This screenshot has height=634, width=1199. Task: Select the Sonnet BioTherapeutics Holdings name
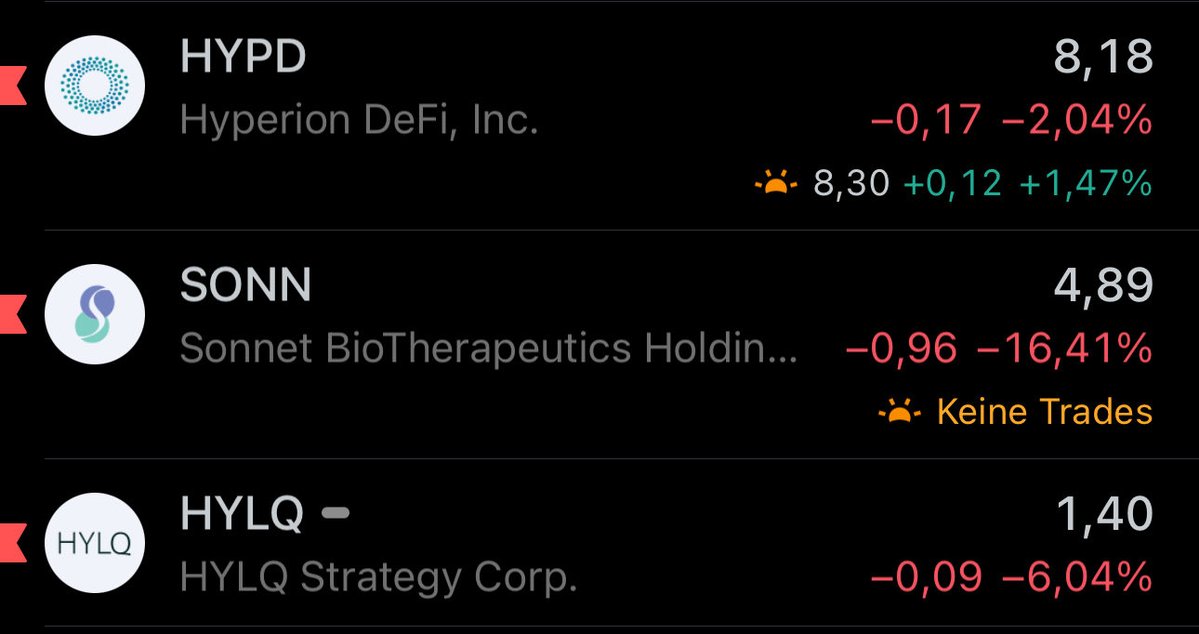pyautogui.click(x=489, y=349)
